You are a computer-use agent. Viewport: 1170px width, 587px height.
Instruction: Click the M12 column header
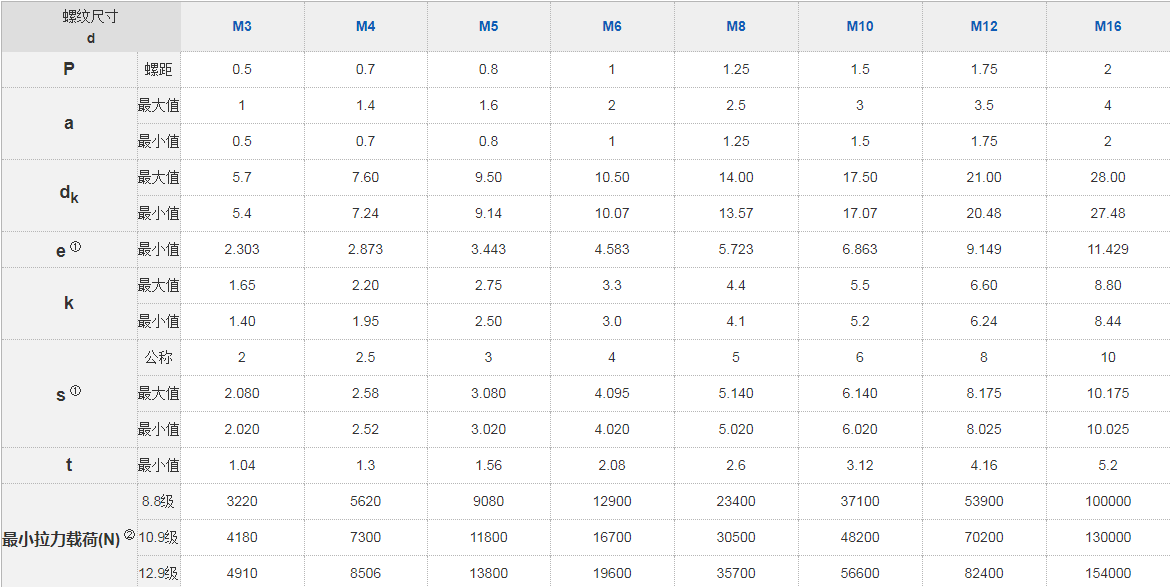[x=984, y=27]
